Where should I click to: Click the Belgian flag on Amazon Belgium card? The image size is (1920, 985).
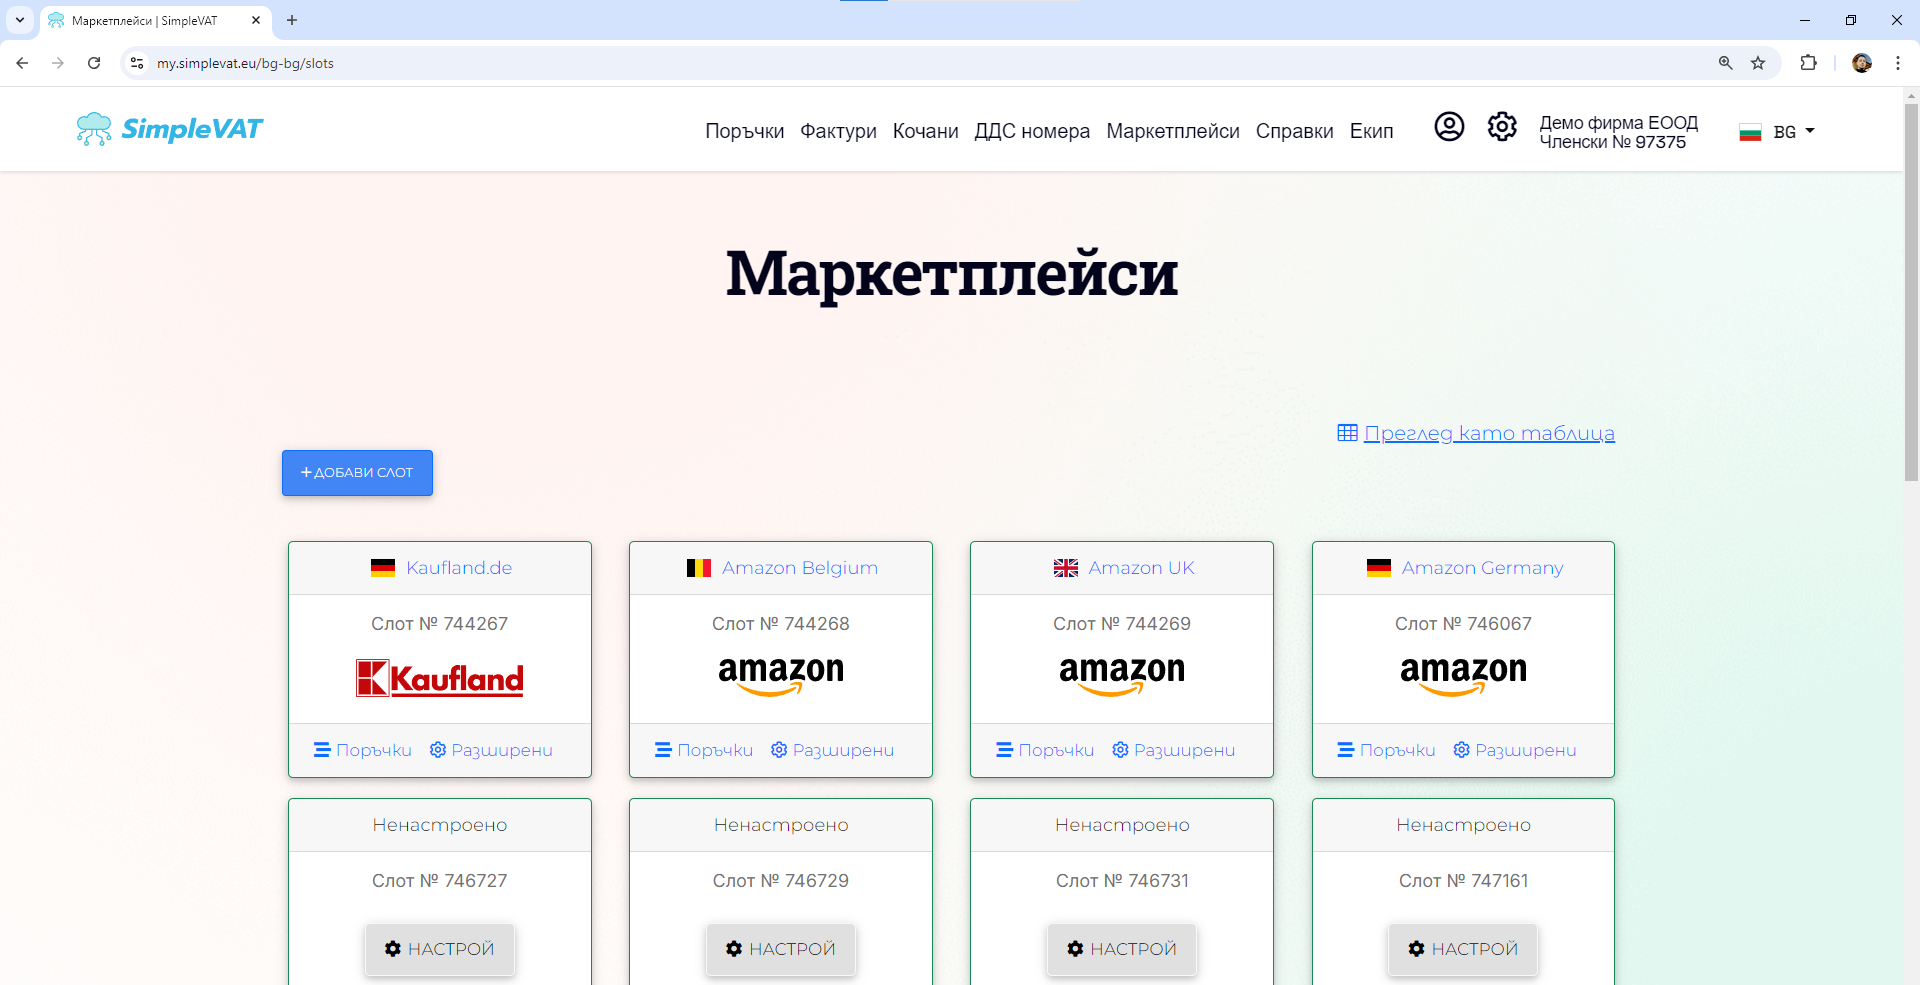(699, 568)
